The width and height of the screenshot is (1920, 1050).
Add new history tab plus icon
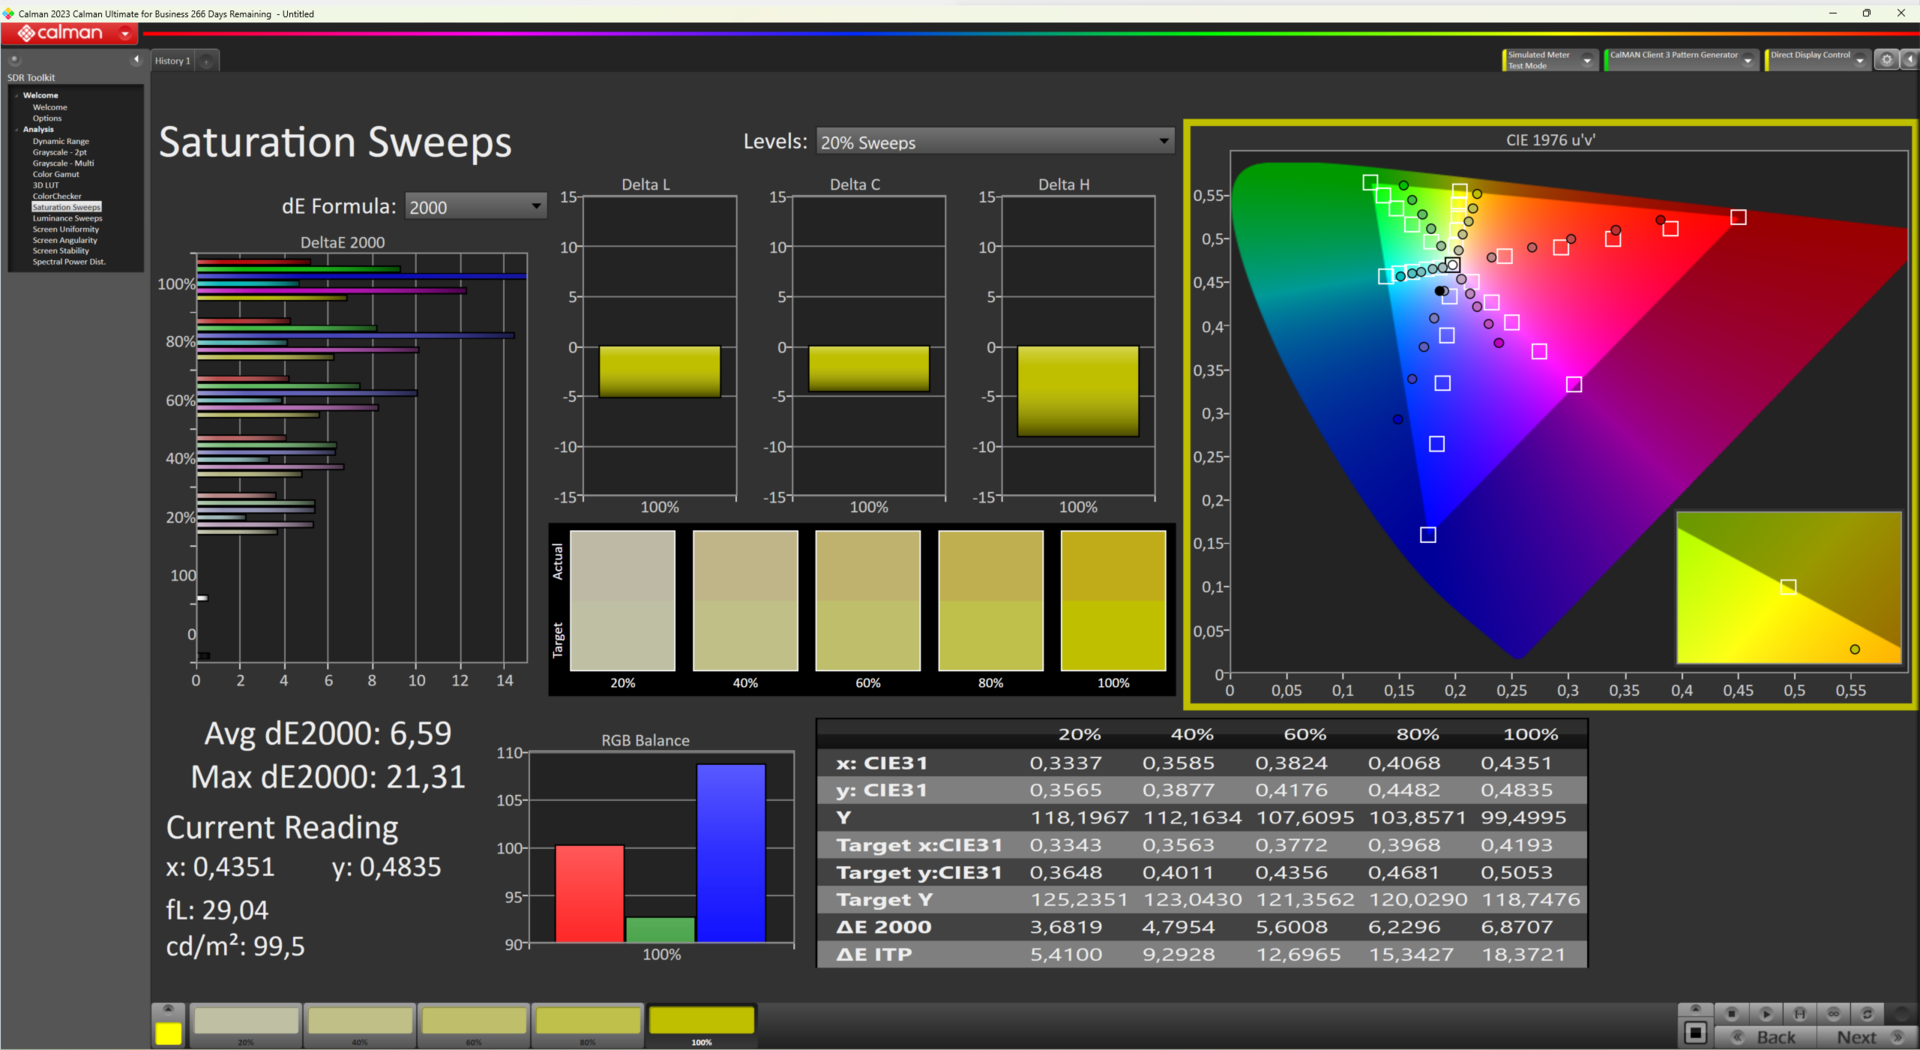[206, 61]
